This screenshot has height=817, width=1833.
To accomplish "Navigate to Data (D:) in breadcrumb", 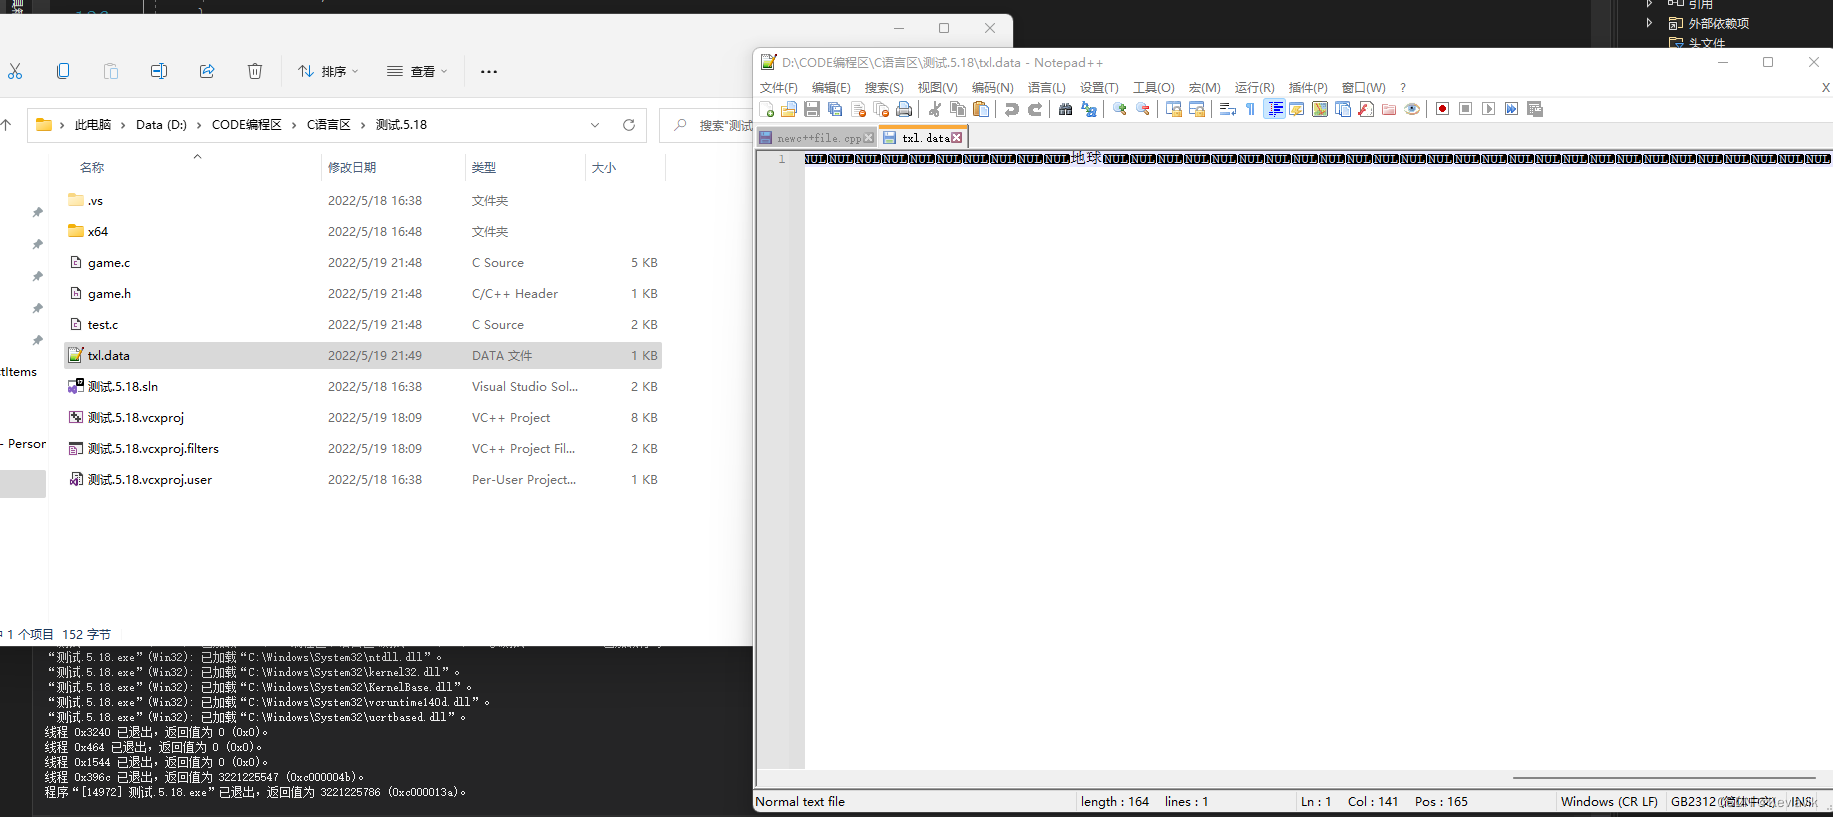I will coord(161,125).
